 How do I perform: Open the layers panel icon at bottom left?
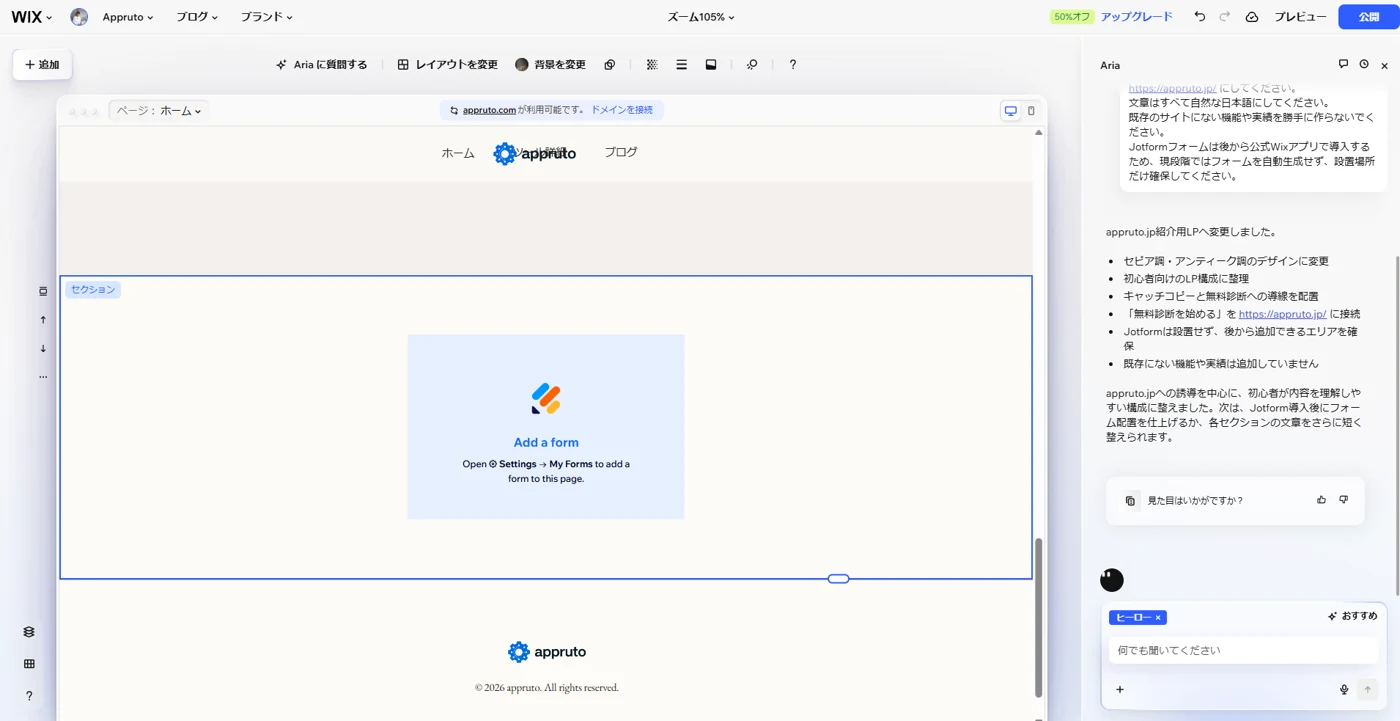click(29, 632)
